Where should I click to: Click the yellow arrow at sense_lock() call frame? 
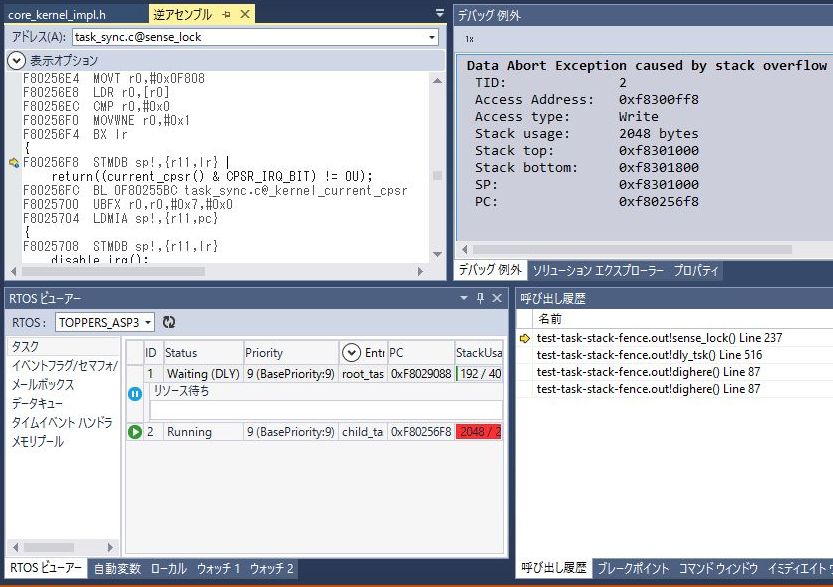point(525,338)
